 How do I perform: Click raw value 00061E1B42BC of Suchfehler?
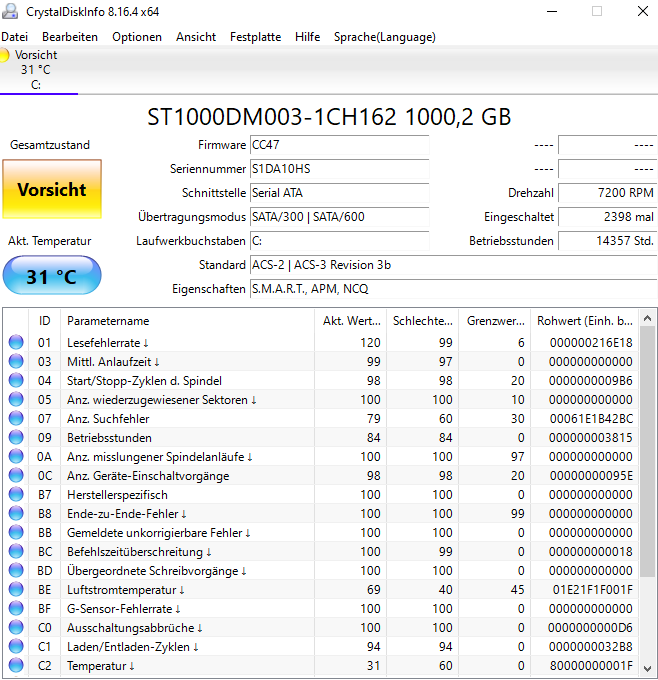[x=591, y=418]
